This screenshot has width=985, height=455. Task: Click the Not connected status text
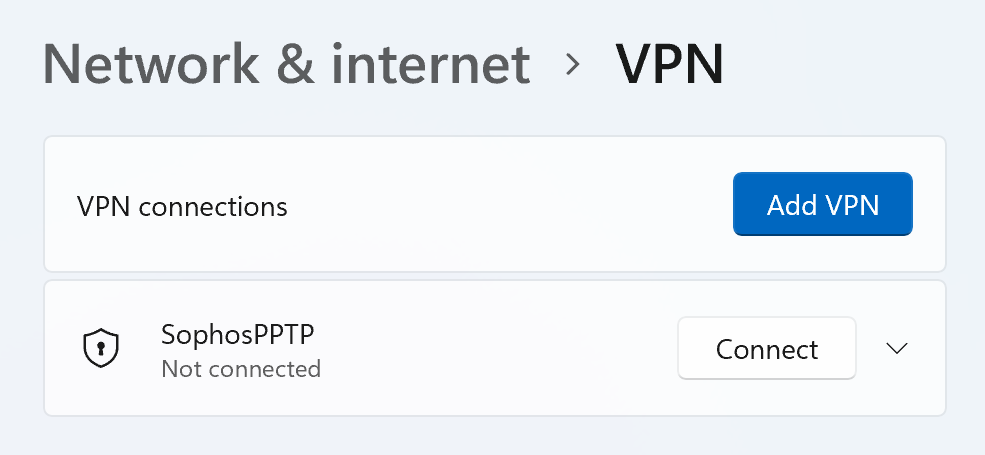pos(240,369)
